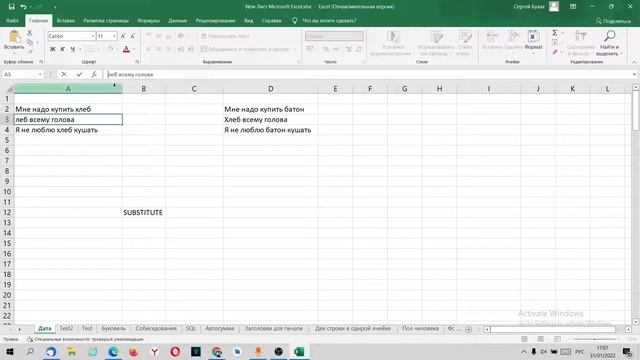The width and height of the screenshot is (640, 360).
Task: Click the Paste (Вставить) icon
Action: point(14,37)
